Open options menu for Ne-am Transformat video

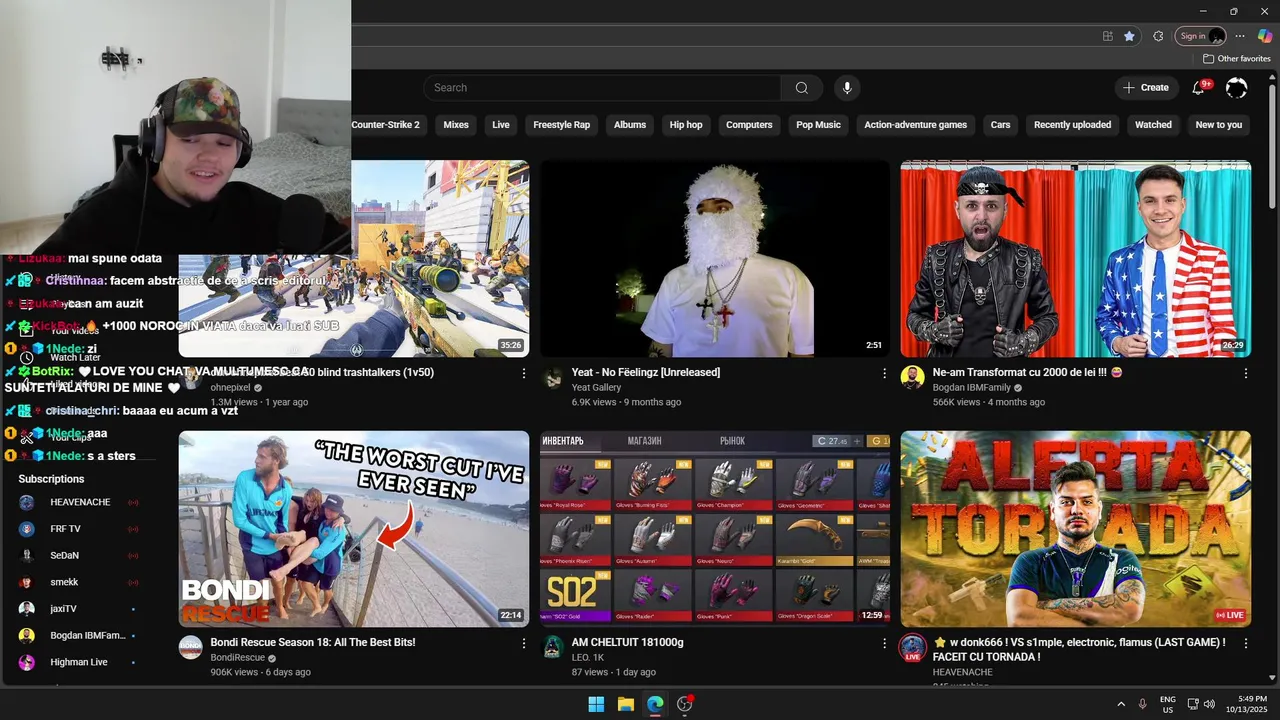point(1245,373)
